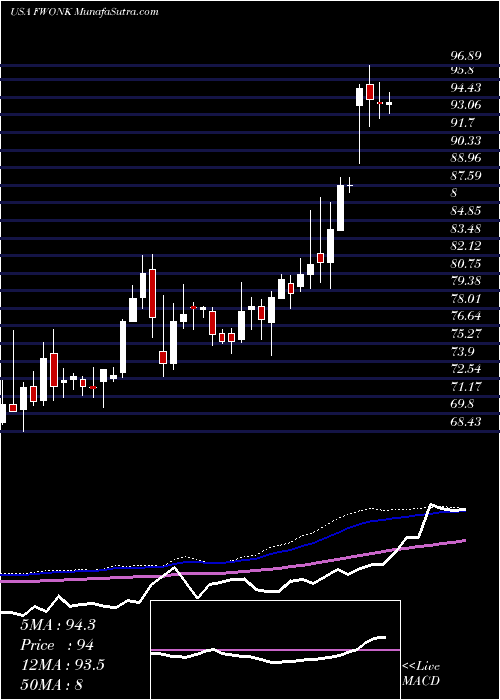Image resolution: width=500 pixels, height=700 pixels.
Task: Click the '50MA : 8' readout
Action: (52, 684)
